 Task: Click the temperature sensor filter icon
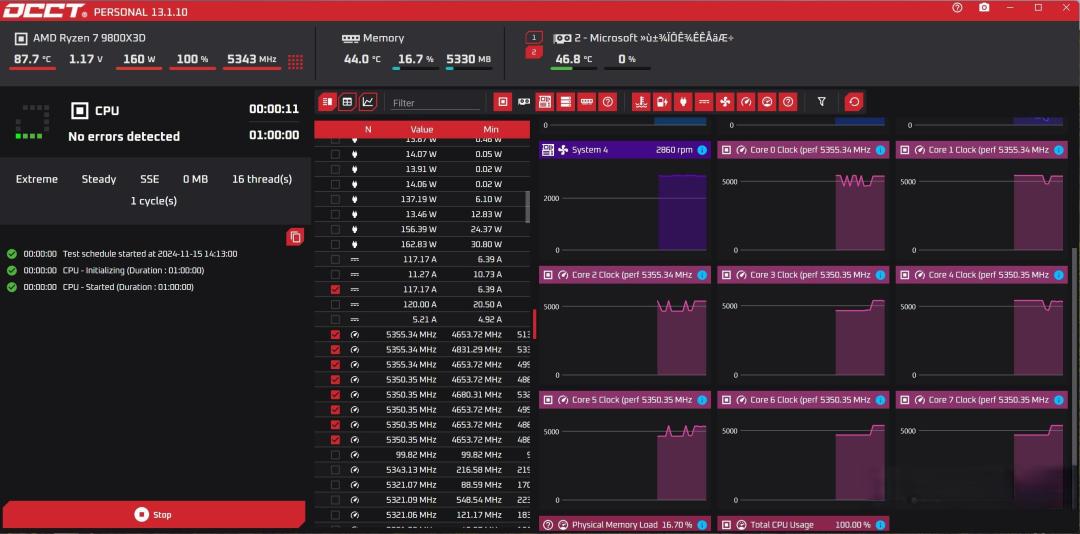tap(642, 102)
